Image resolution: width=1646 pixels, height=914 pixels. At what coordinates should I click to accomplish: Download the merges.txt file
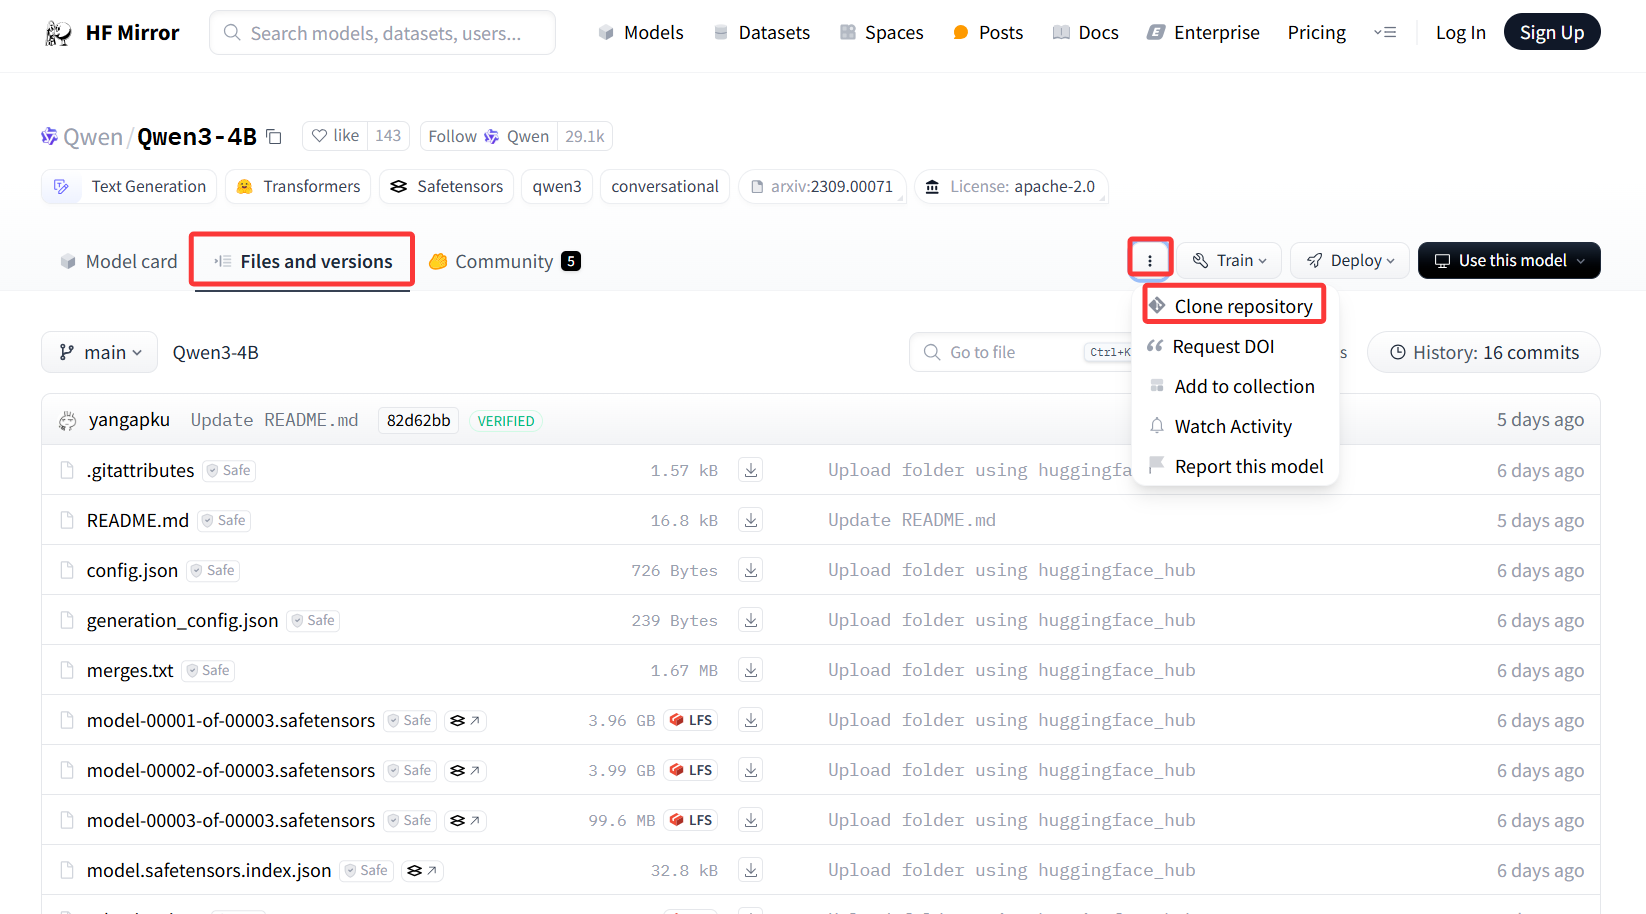coord(751,670)
